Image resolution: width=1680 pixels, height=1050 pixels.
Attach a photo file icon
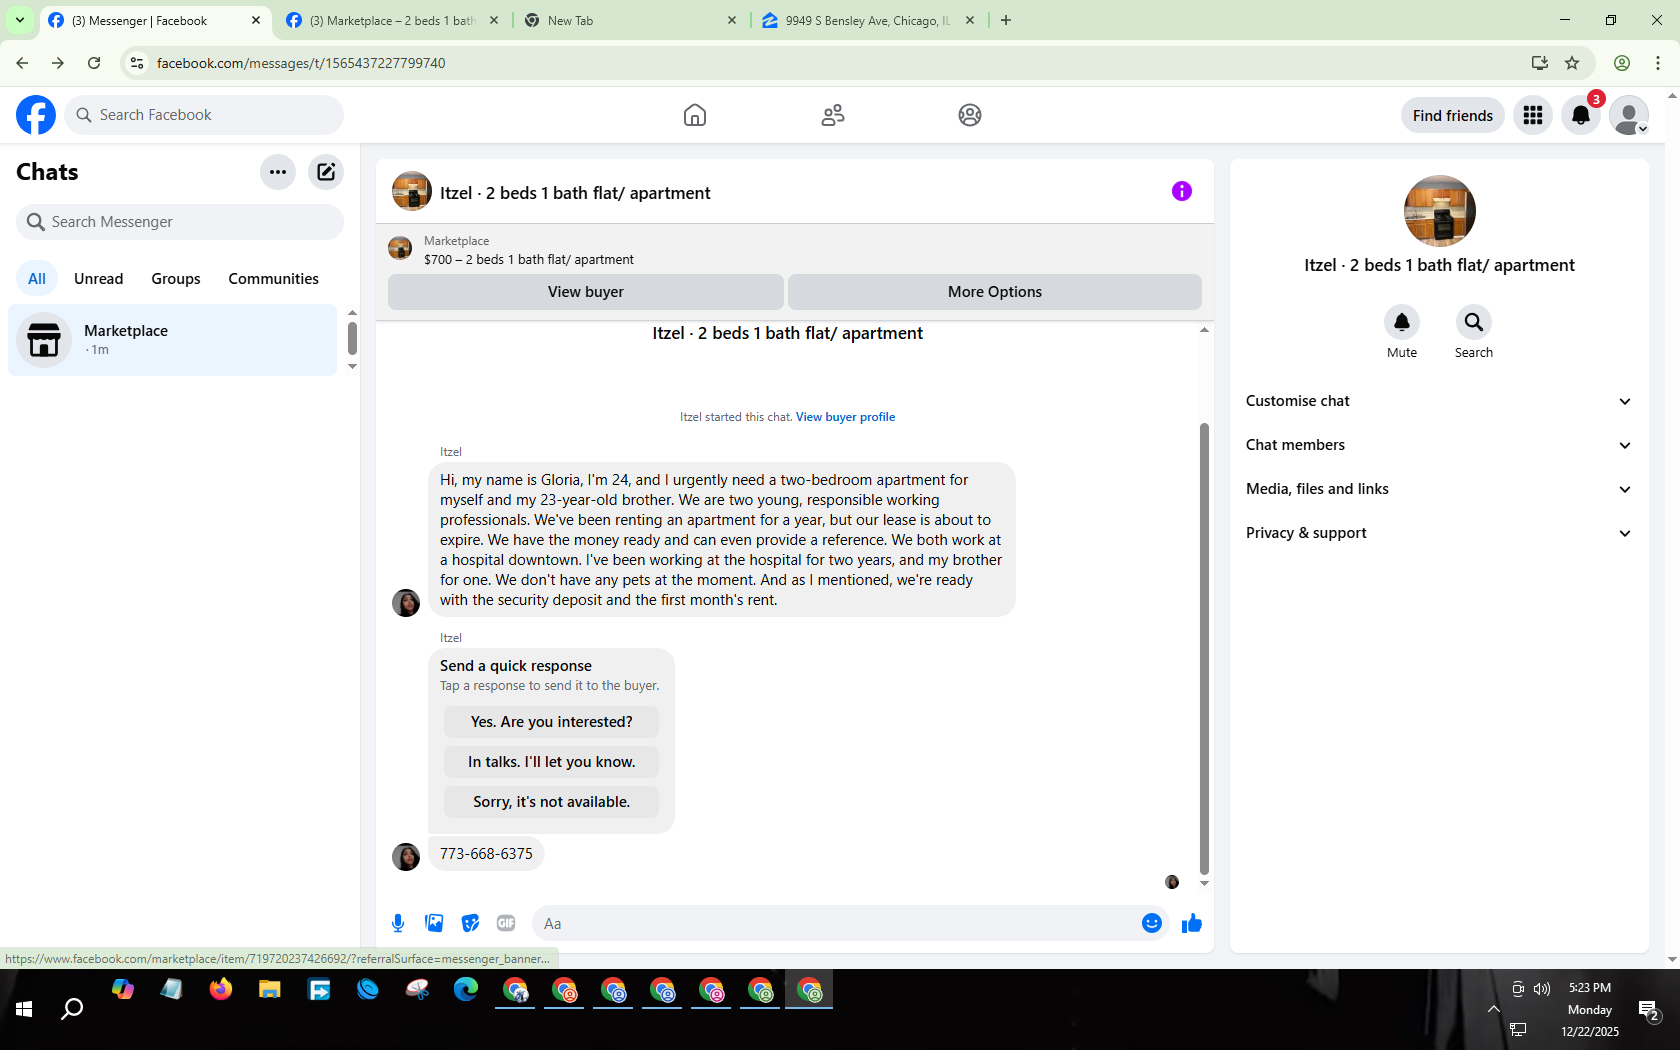(x=434, y=923)
